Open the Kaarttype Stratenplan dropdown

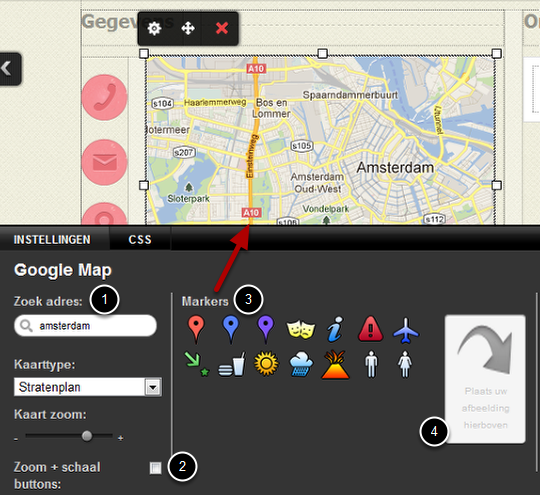[88, 387]
